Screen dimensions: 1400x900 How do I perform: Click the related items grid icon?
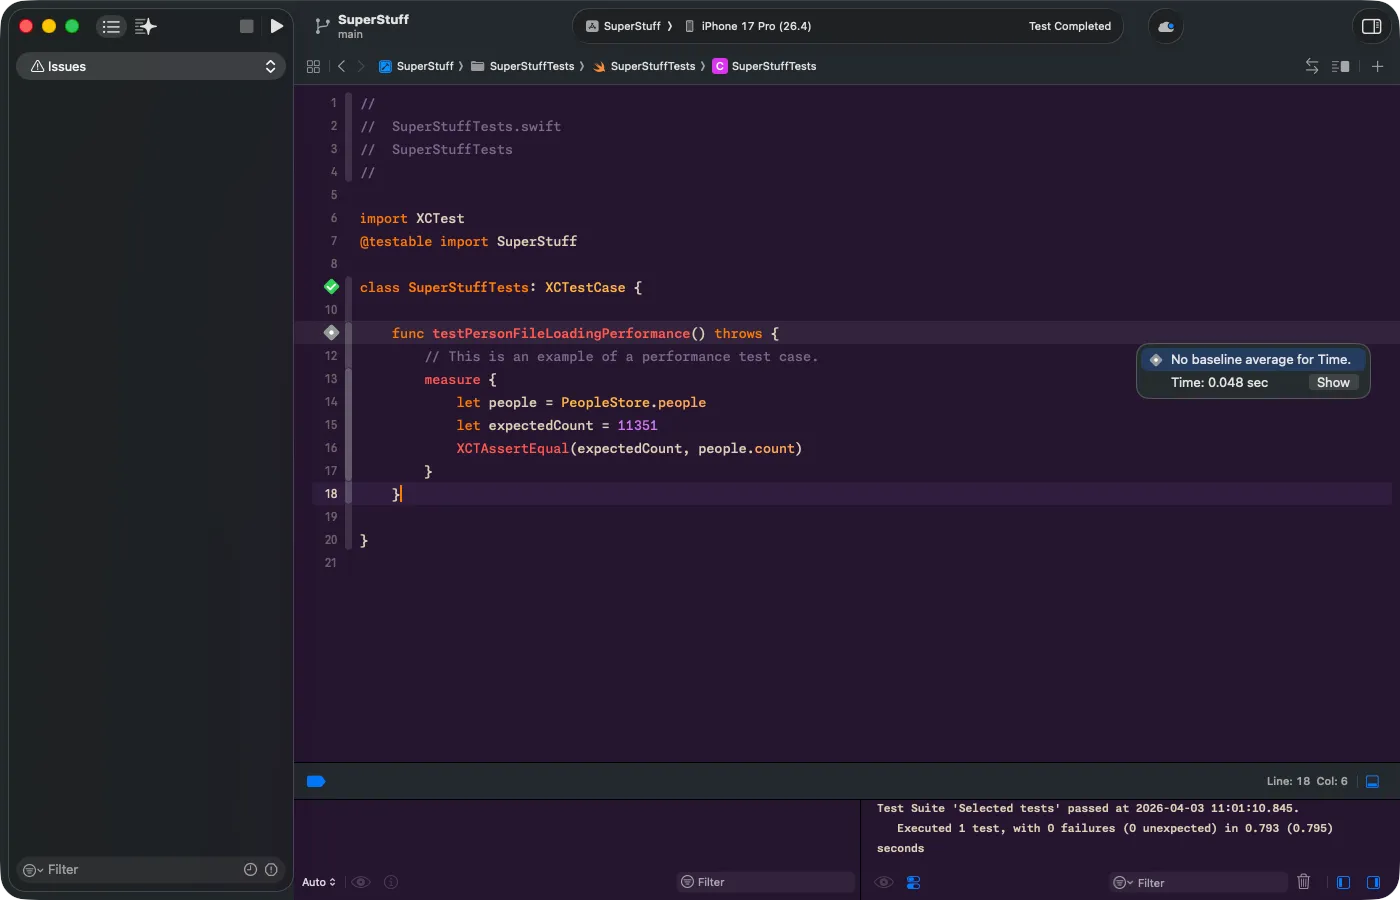click(x=314, y=66)
